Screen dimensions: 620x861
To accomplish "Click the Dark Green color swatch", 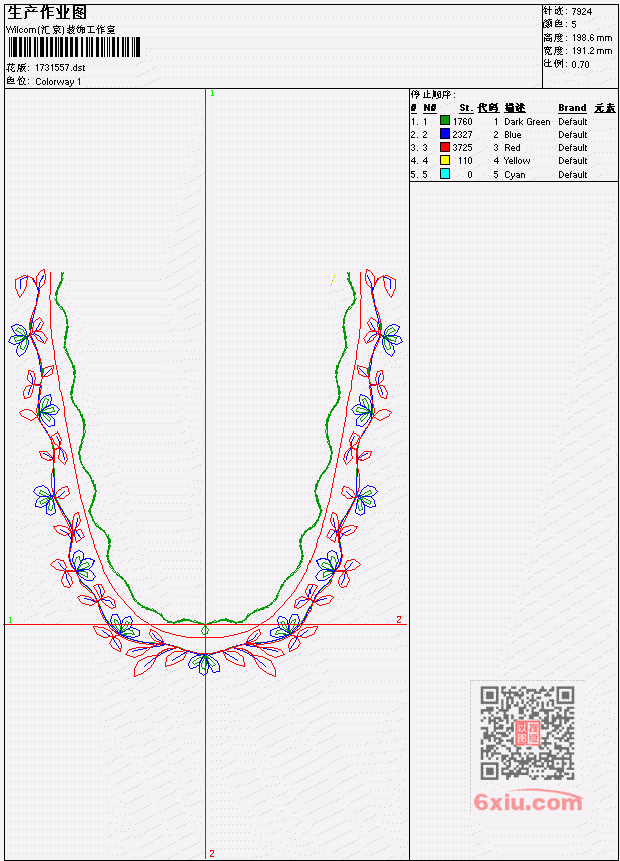I will 445,121.
